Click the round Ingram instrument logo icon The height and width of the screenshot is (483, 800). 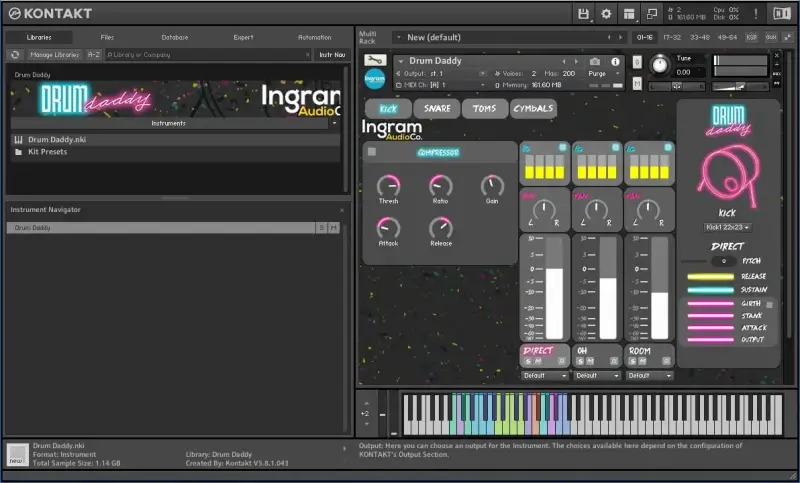(x=375, y=79)
